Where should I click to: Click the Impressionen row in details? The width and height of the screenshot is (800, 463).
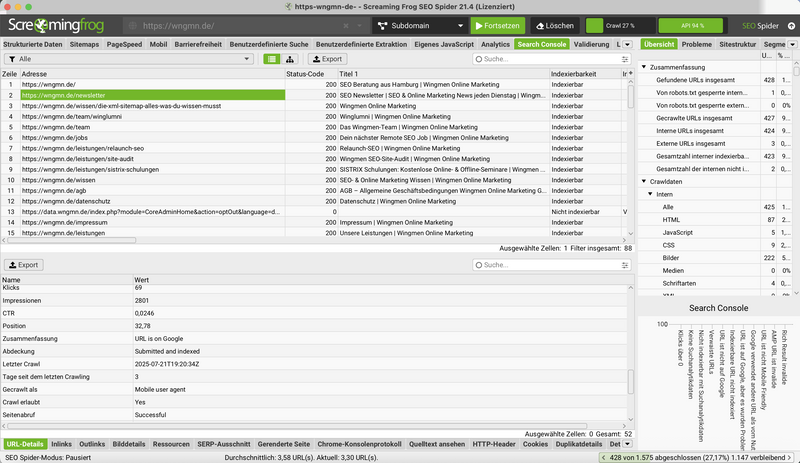[314, 301]
